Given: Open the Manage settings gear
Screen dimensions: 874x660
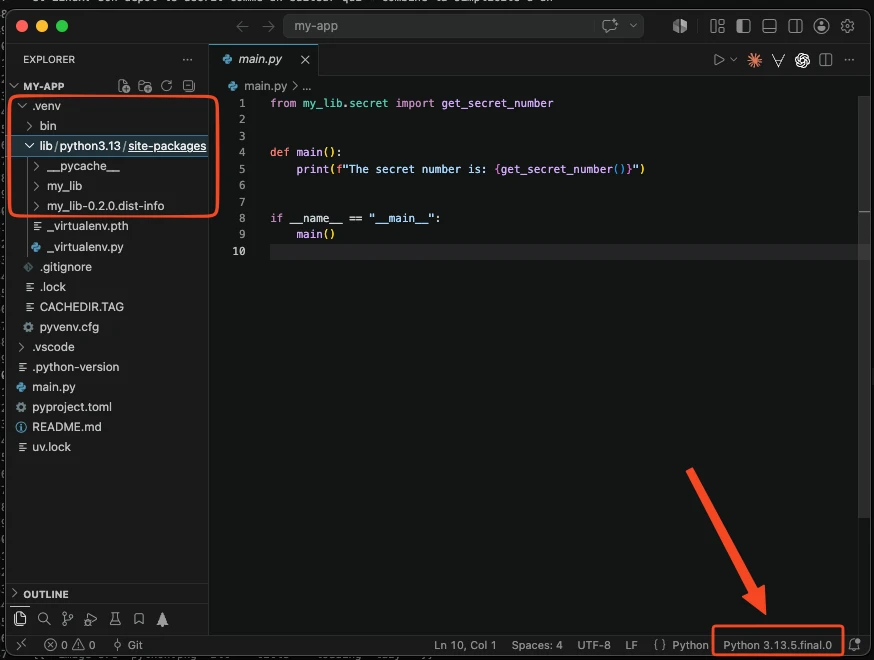Looking at the screenshot, I should [847, 26].
